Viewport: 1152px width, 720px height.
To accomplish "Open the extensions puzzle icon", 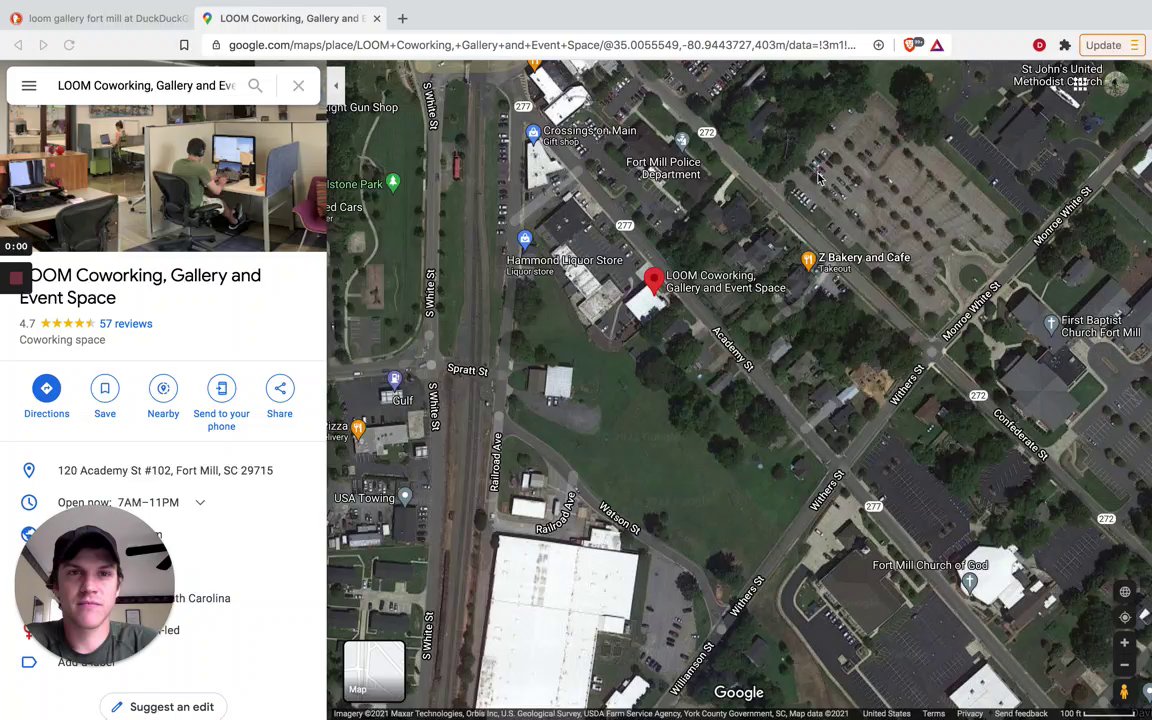I will [x=1065, y=45].
